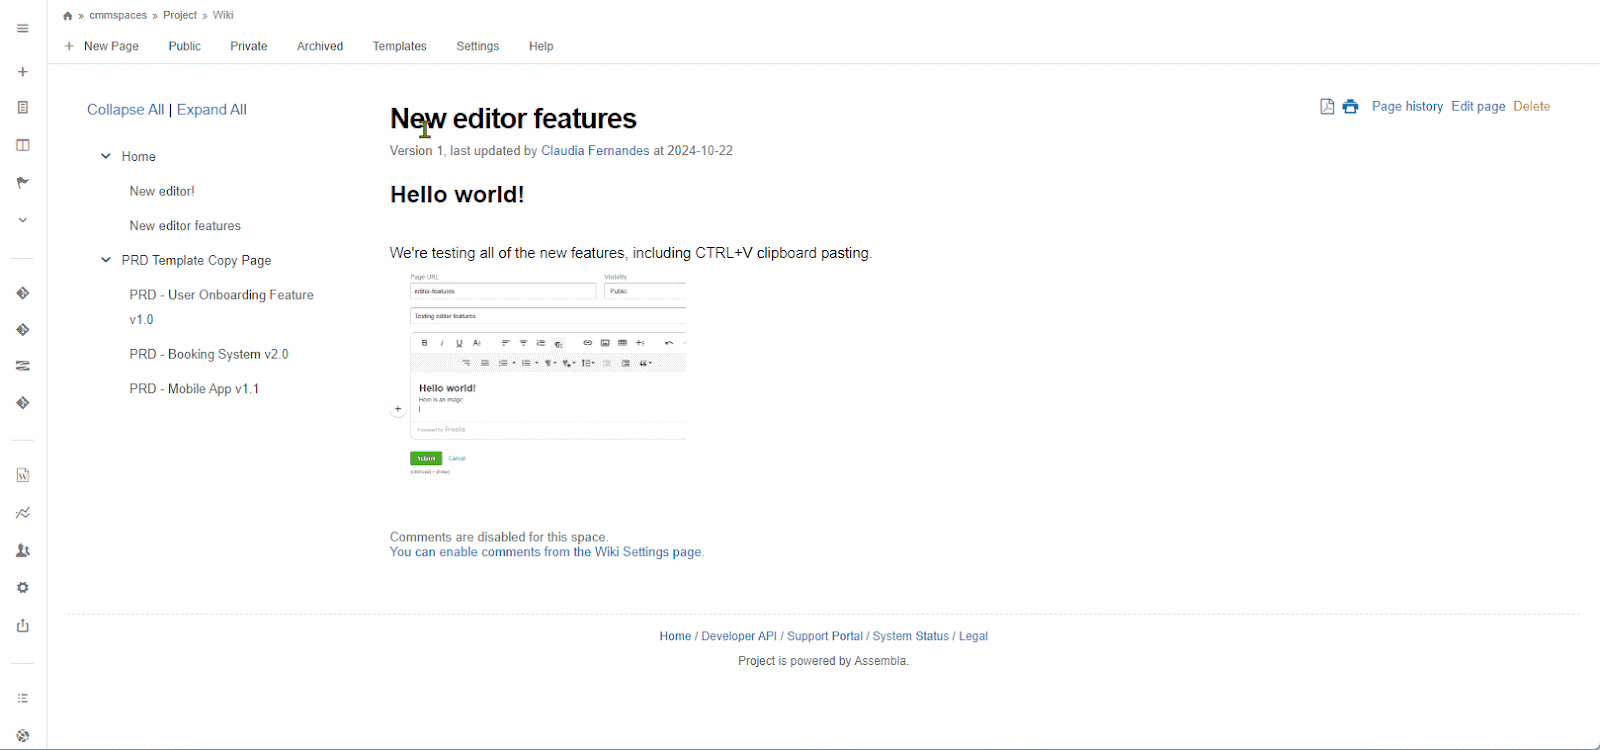Click the team members icon in sidebar
1600x750 pixels.
pos(23,551)
